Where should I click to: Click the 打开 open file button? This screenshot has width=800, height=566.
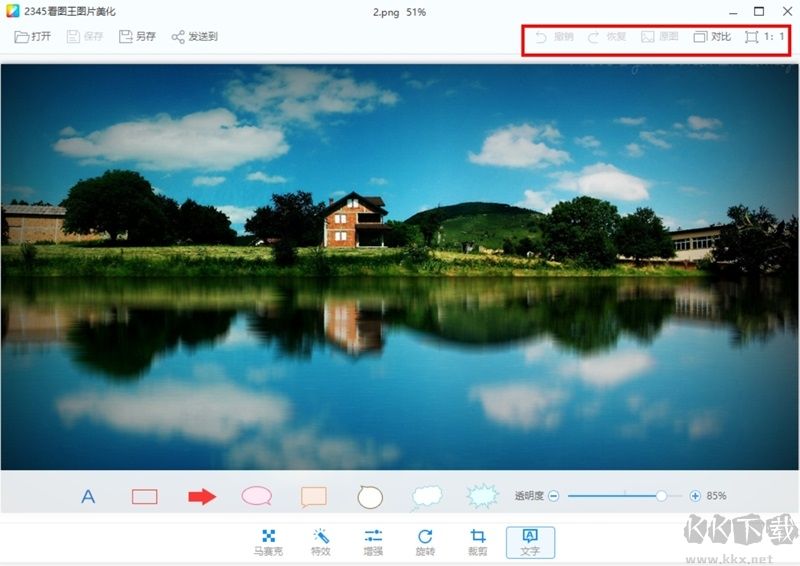(x=33, y=37)
